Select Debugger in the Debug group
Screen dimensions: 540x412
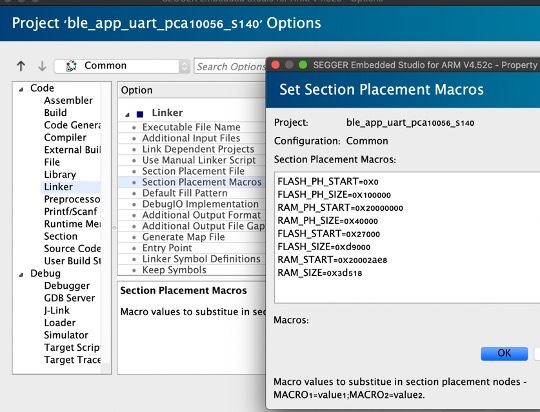[x=67, y=286]
